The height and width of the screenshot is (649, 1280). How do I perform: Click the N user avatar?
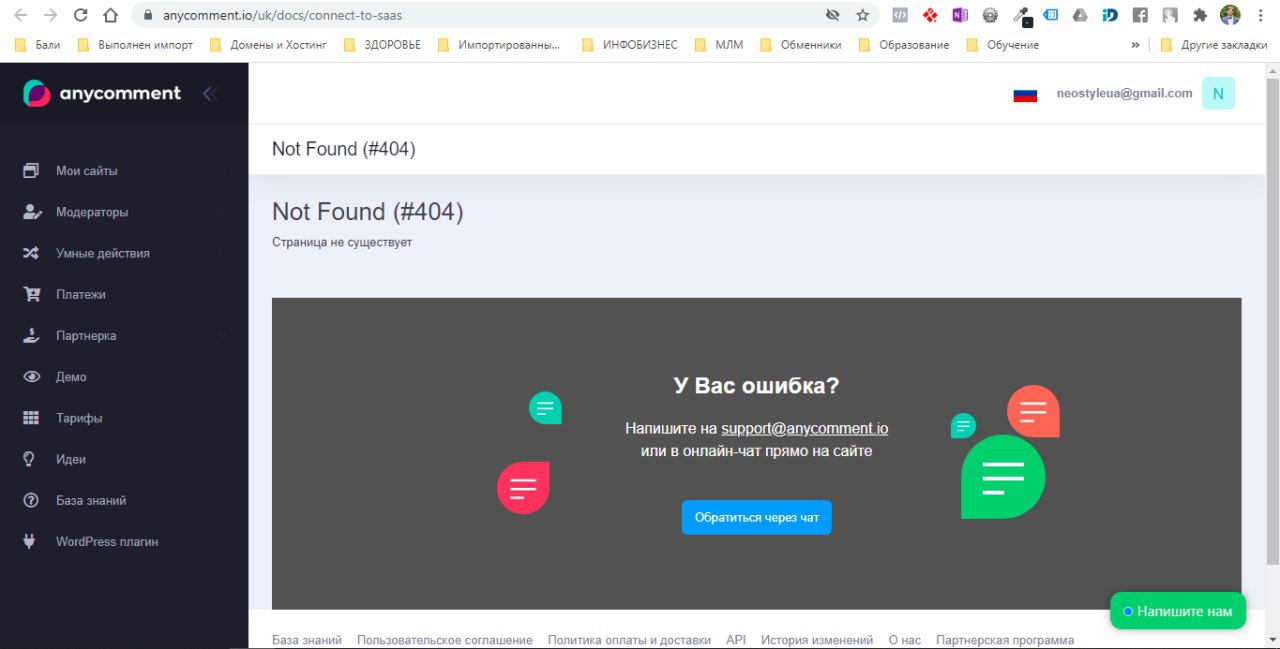click(x=1218, y=93)
